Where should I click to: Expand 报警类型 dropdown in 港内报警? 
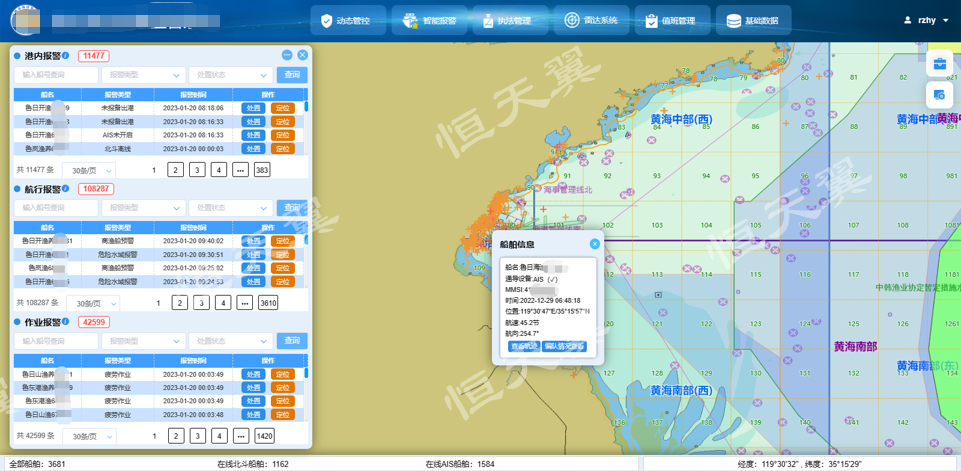point(145,75)
